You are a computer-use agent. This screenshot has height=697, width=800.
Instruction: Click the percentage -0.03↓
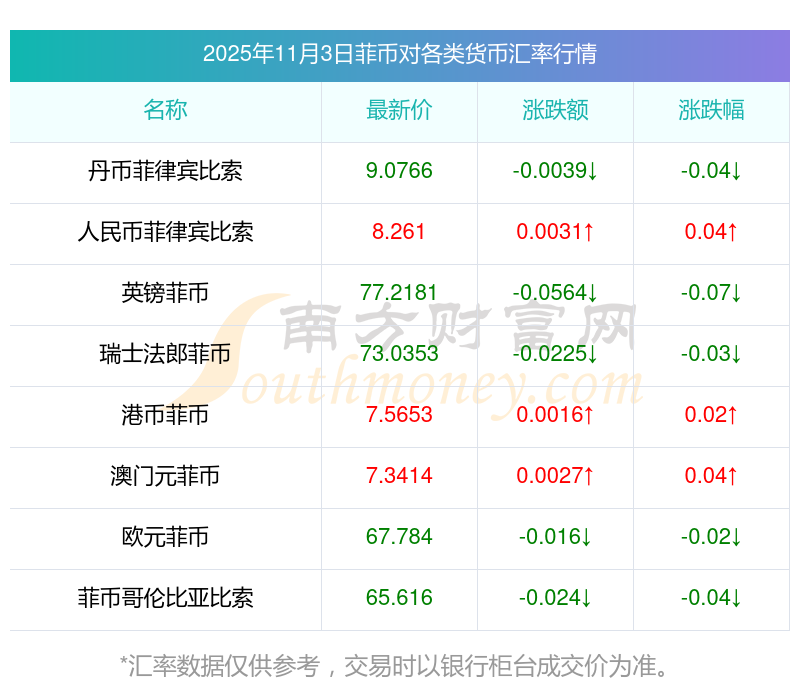(x=711, y=354)
